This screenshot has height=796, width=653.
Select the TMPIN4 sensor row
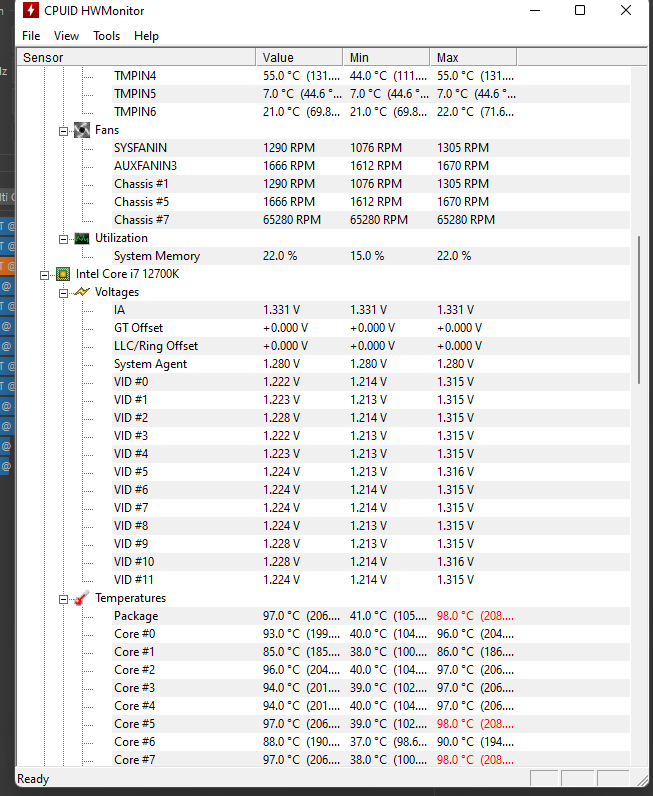(x=371, y=76)
